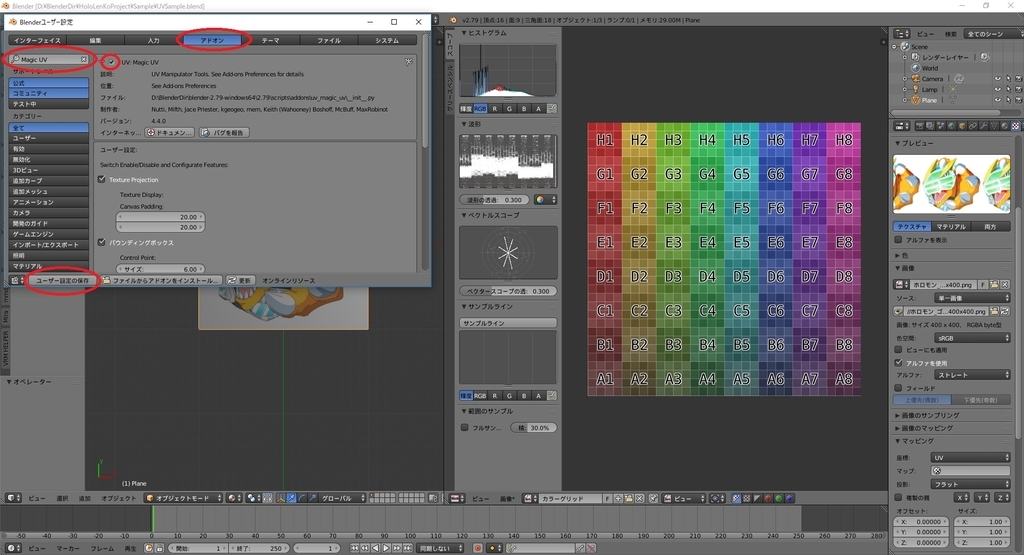This screenshot has width=1024, height=555.
Task: Open the World properties tab icon
Action: [952, 126]
